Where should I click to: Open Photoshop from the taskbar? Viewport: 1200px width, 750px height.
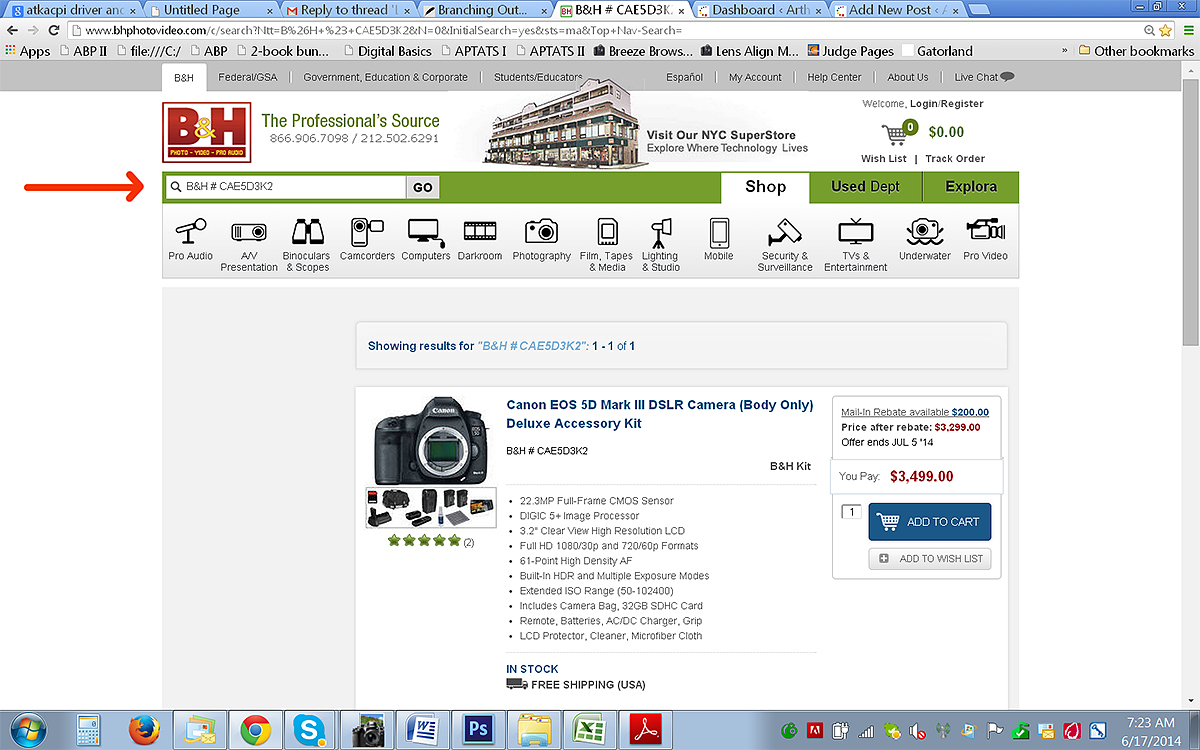pos(478,730)
